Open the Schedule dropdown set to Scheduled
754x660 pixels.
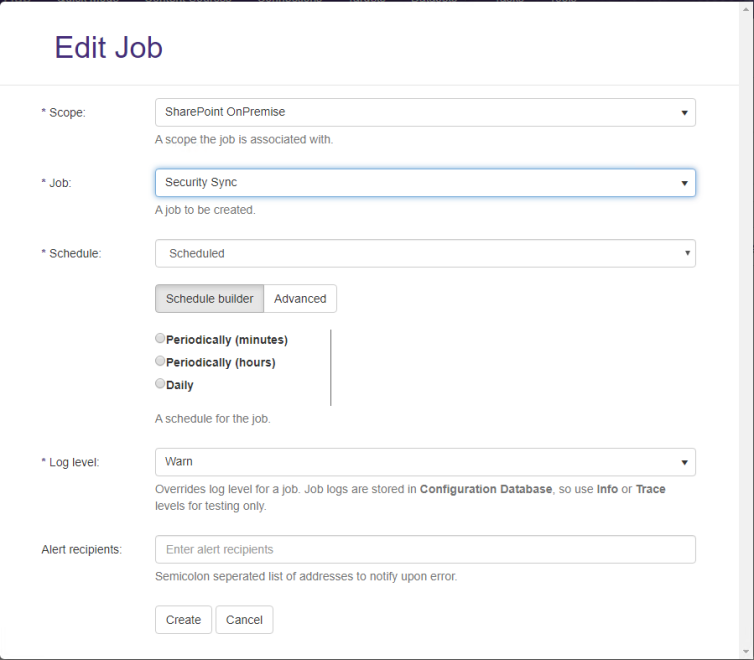[425, 254]
